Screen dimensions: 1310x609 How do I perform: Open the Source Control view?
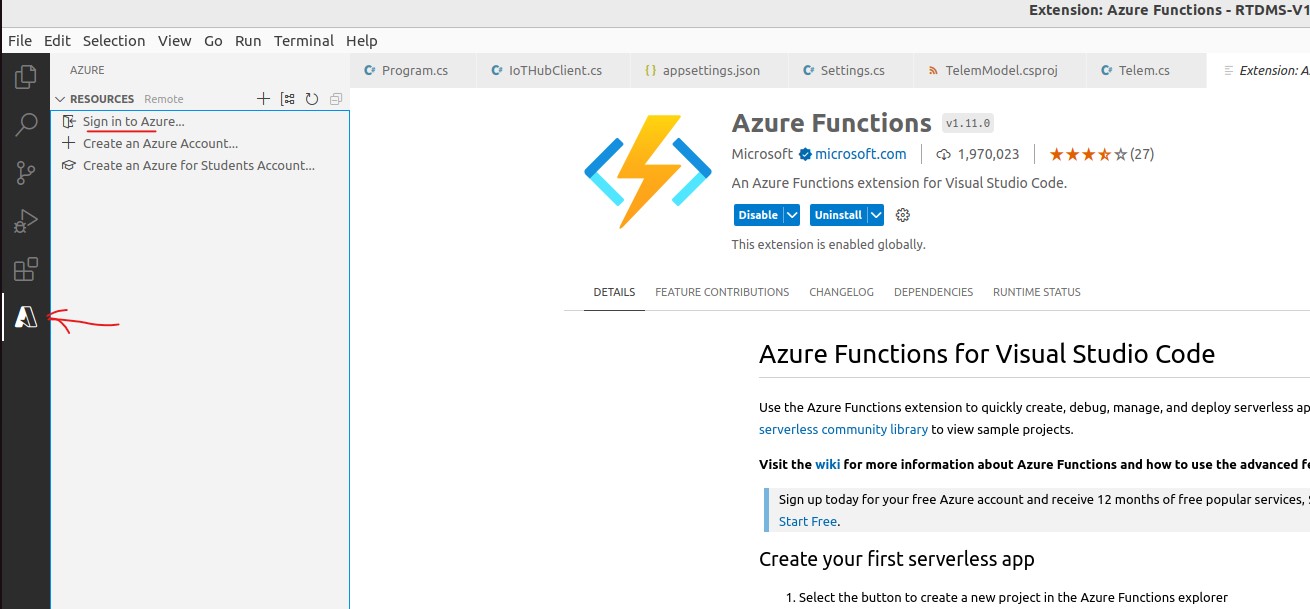26,173
